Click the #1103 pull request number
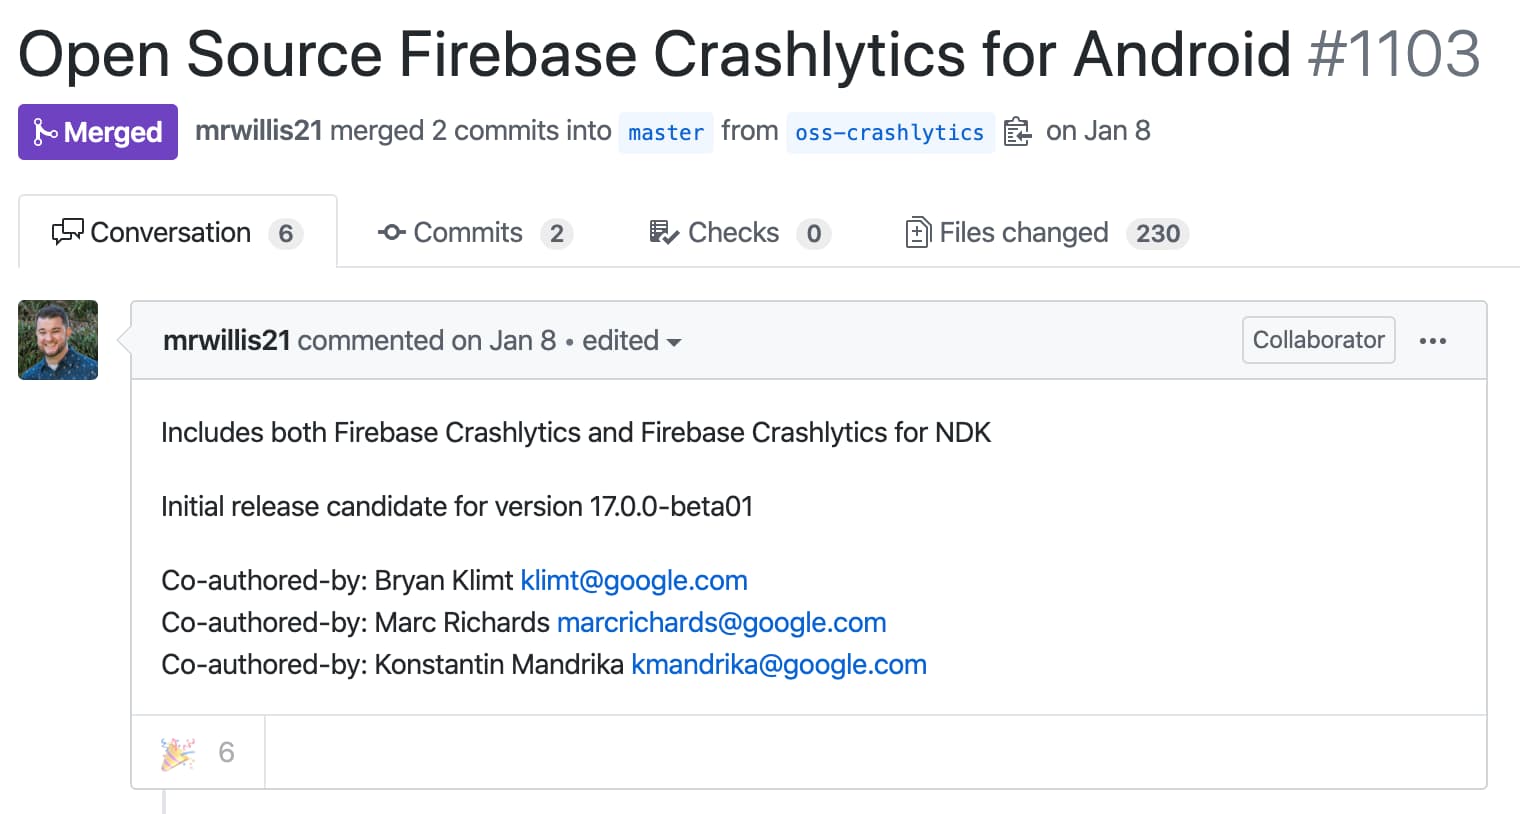The height and width of the screenshot is (814, 1520). [x=1394, y=53]
